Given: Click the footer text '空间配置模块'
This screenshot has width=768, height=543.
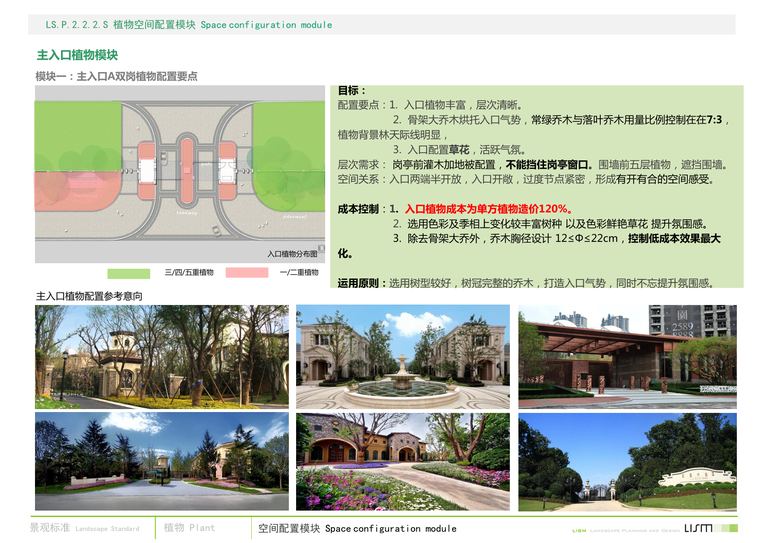Looking at the screenshot, I should (x=289, y=529).
